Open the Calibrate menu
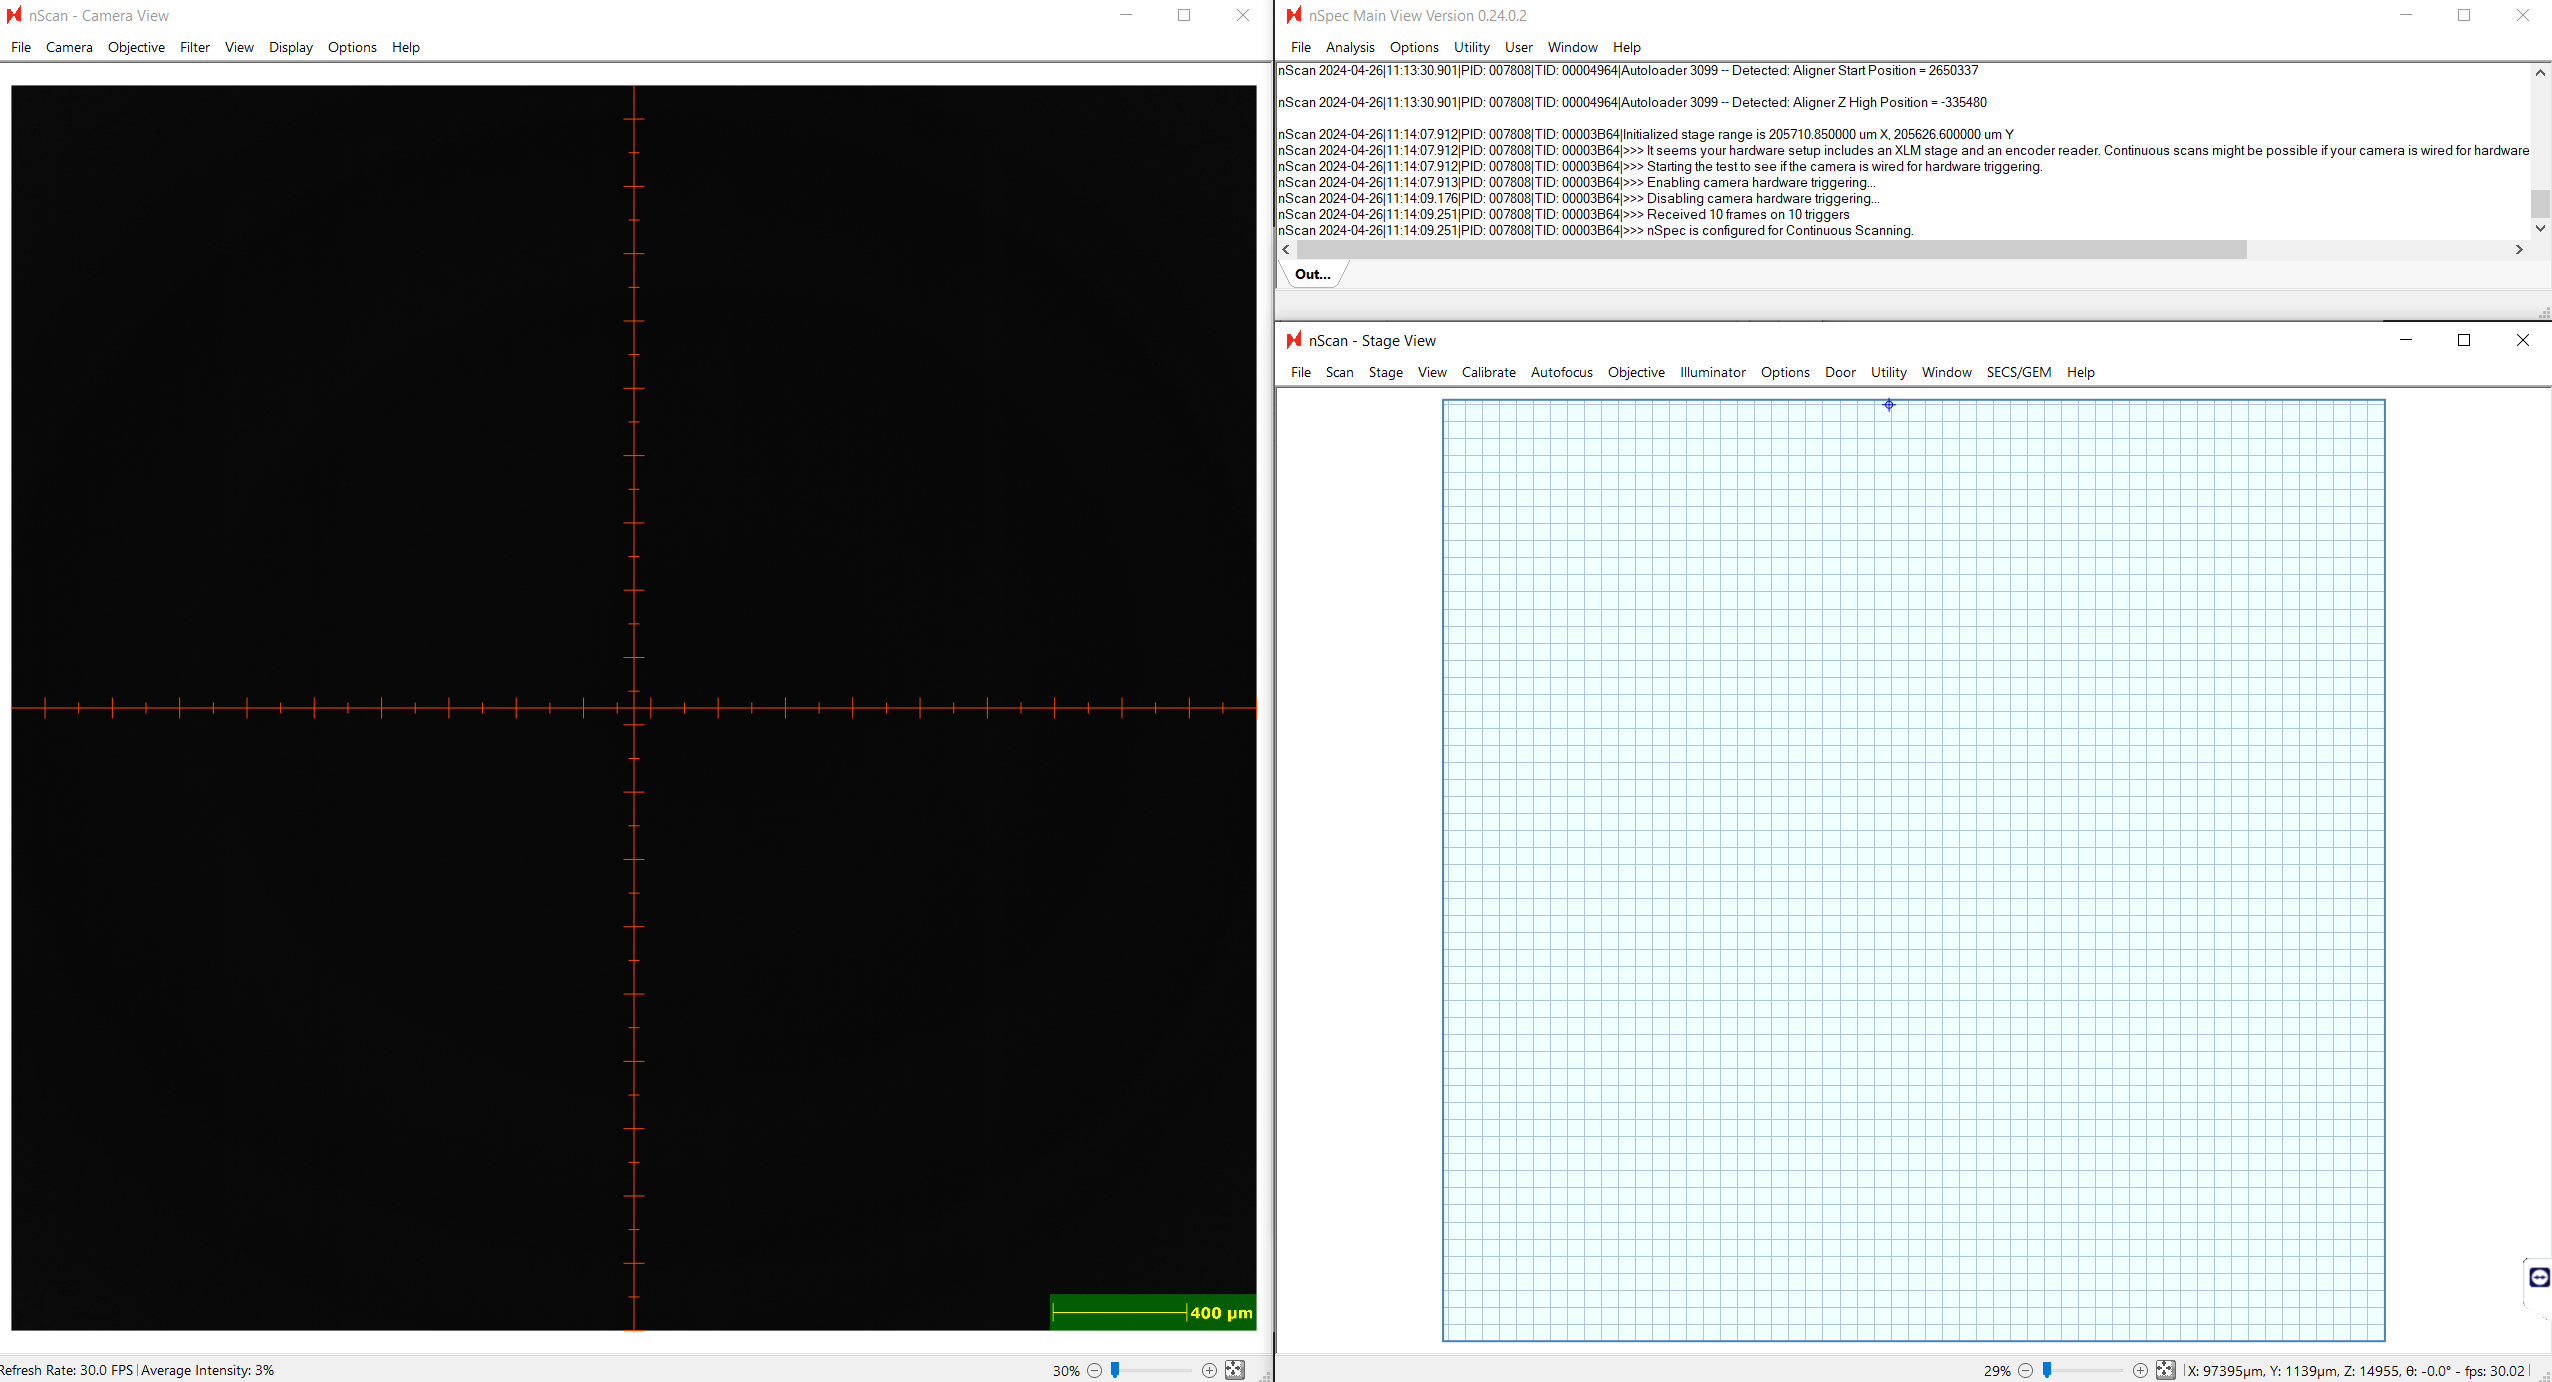The image size is (2552, 1382). (1488, 372)
